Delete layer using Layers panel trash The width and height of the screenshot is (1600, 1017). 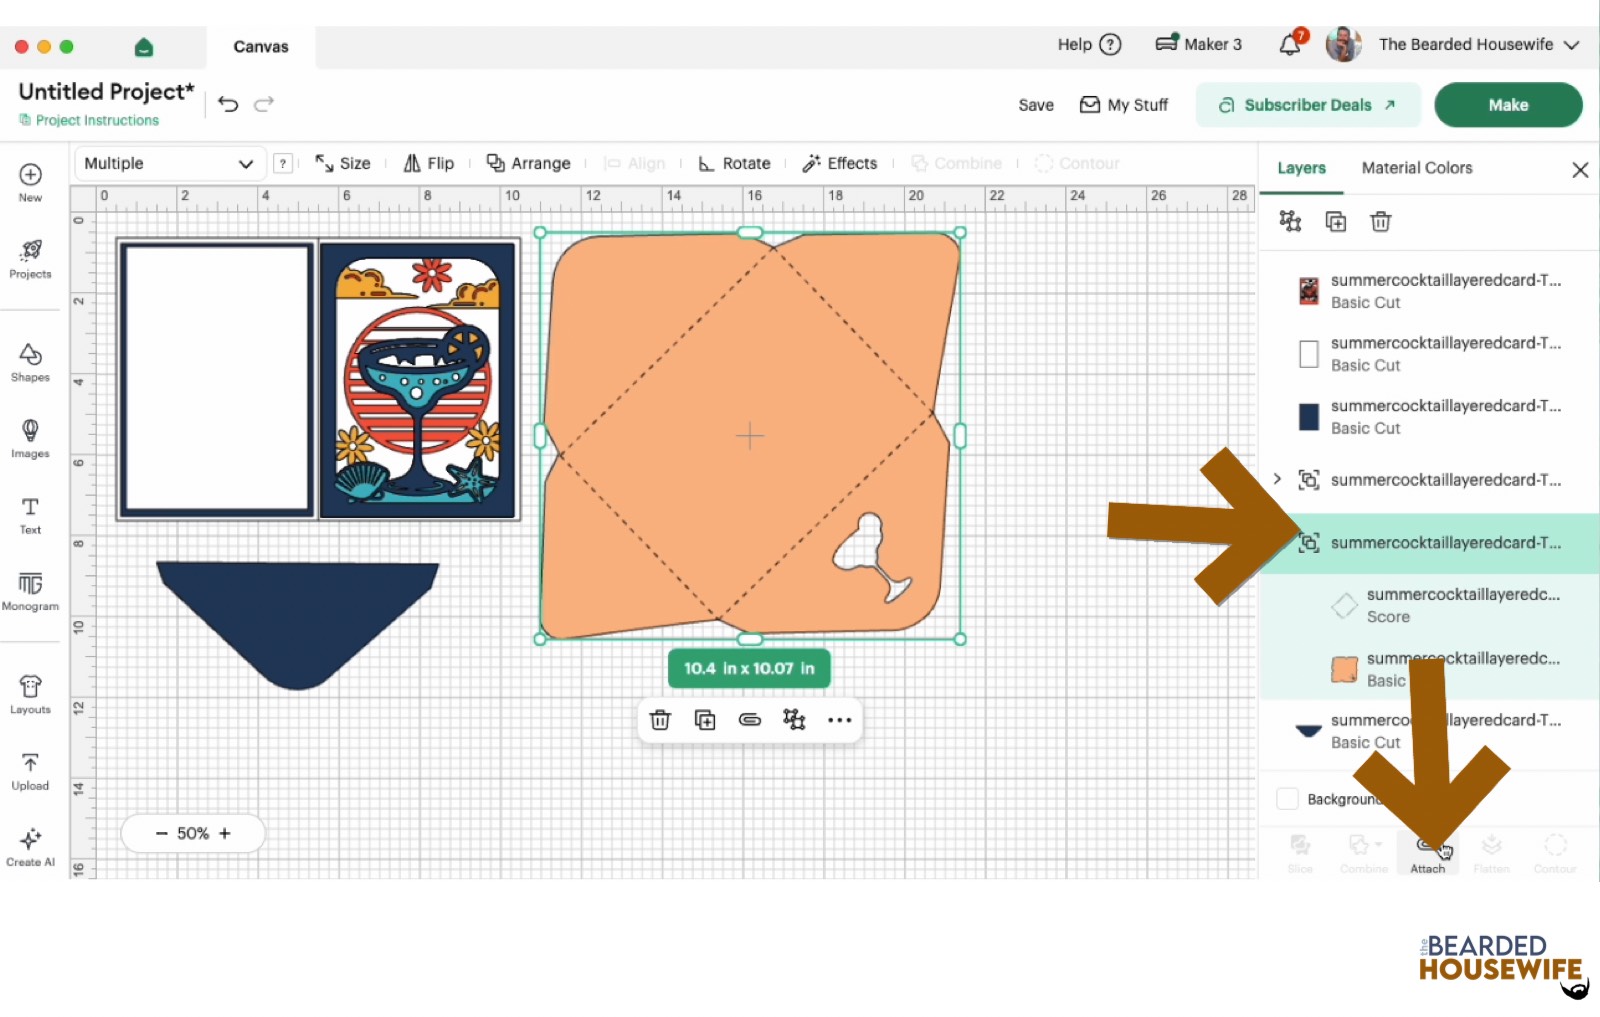click(x=1380, y=221)
